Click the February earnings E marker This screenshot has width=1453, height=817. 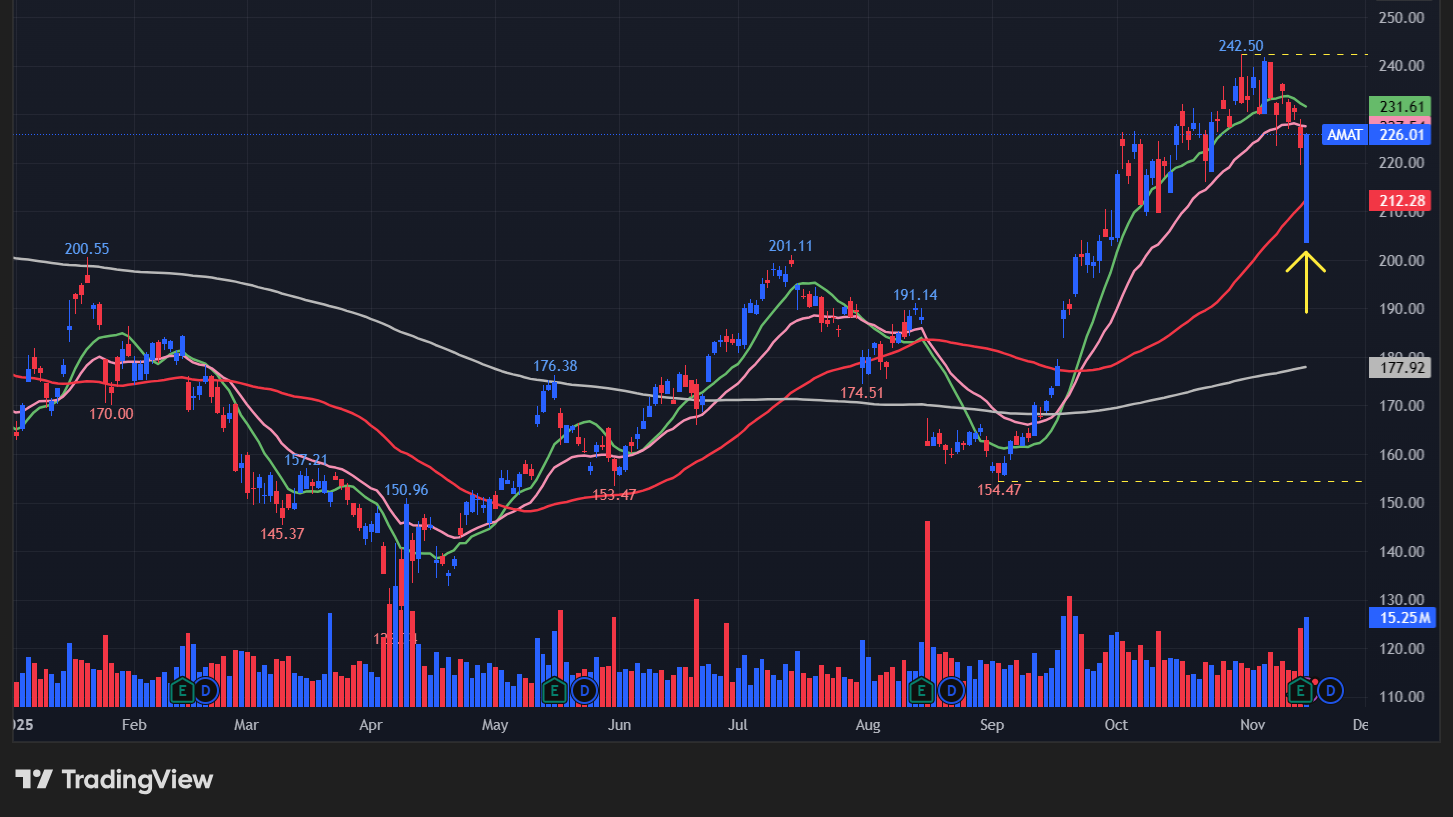point(182,689)
